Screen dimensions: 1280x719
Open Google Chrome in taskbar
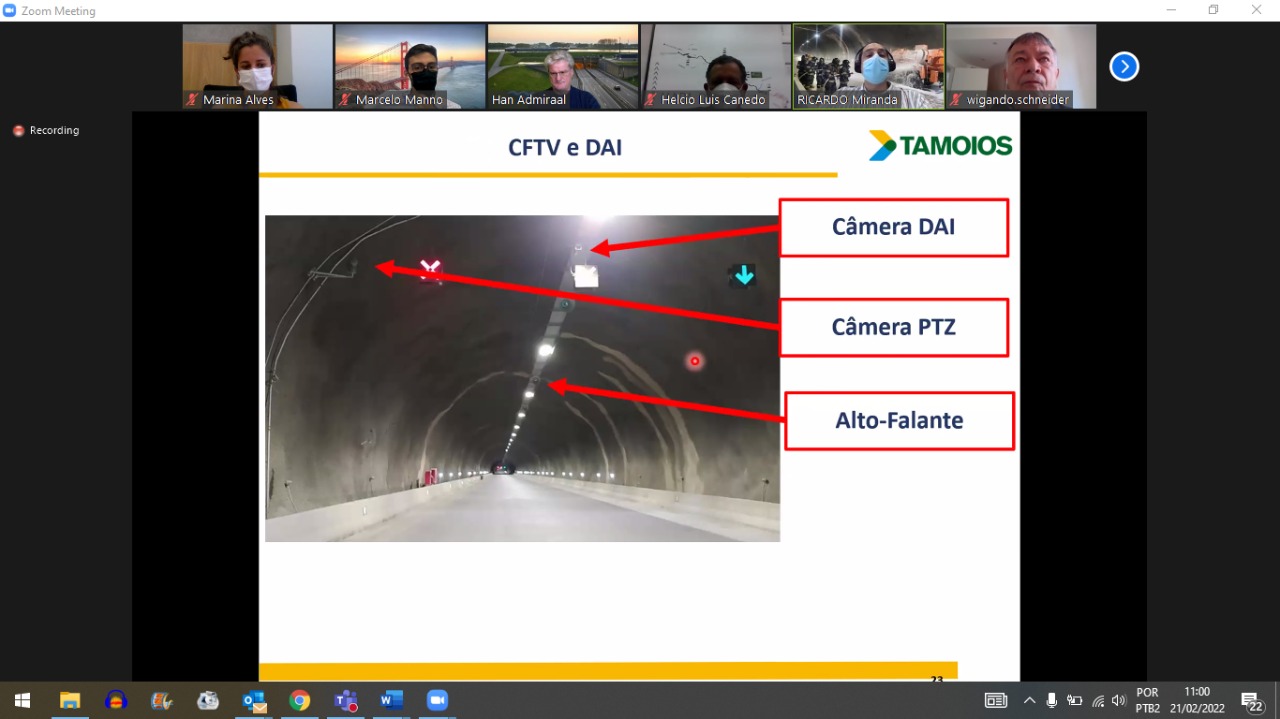coord(300,700)
